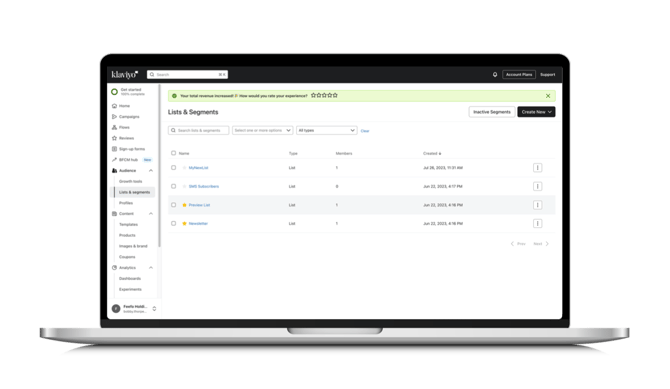Viewport: 670px width, 389px height.
Task: Click the Inactive Segments button
Action: click(492, 112)
